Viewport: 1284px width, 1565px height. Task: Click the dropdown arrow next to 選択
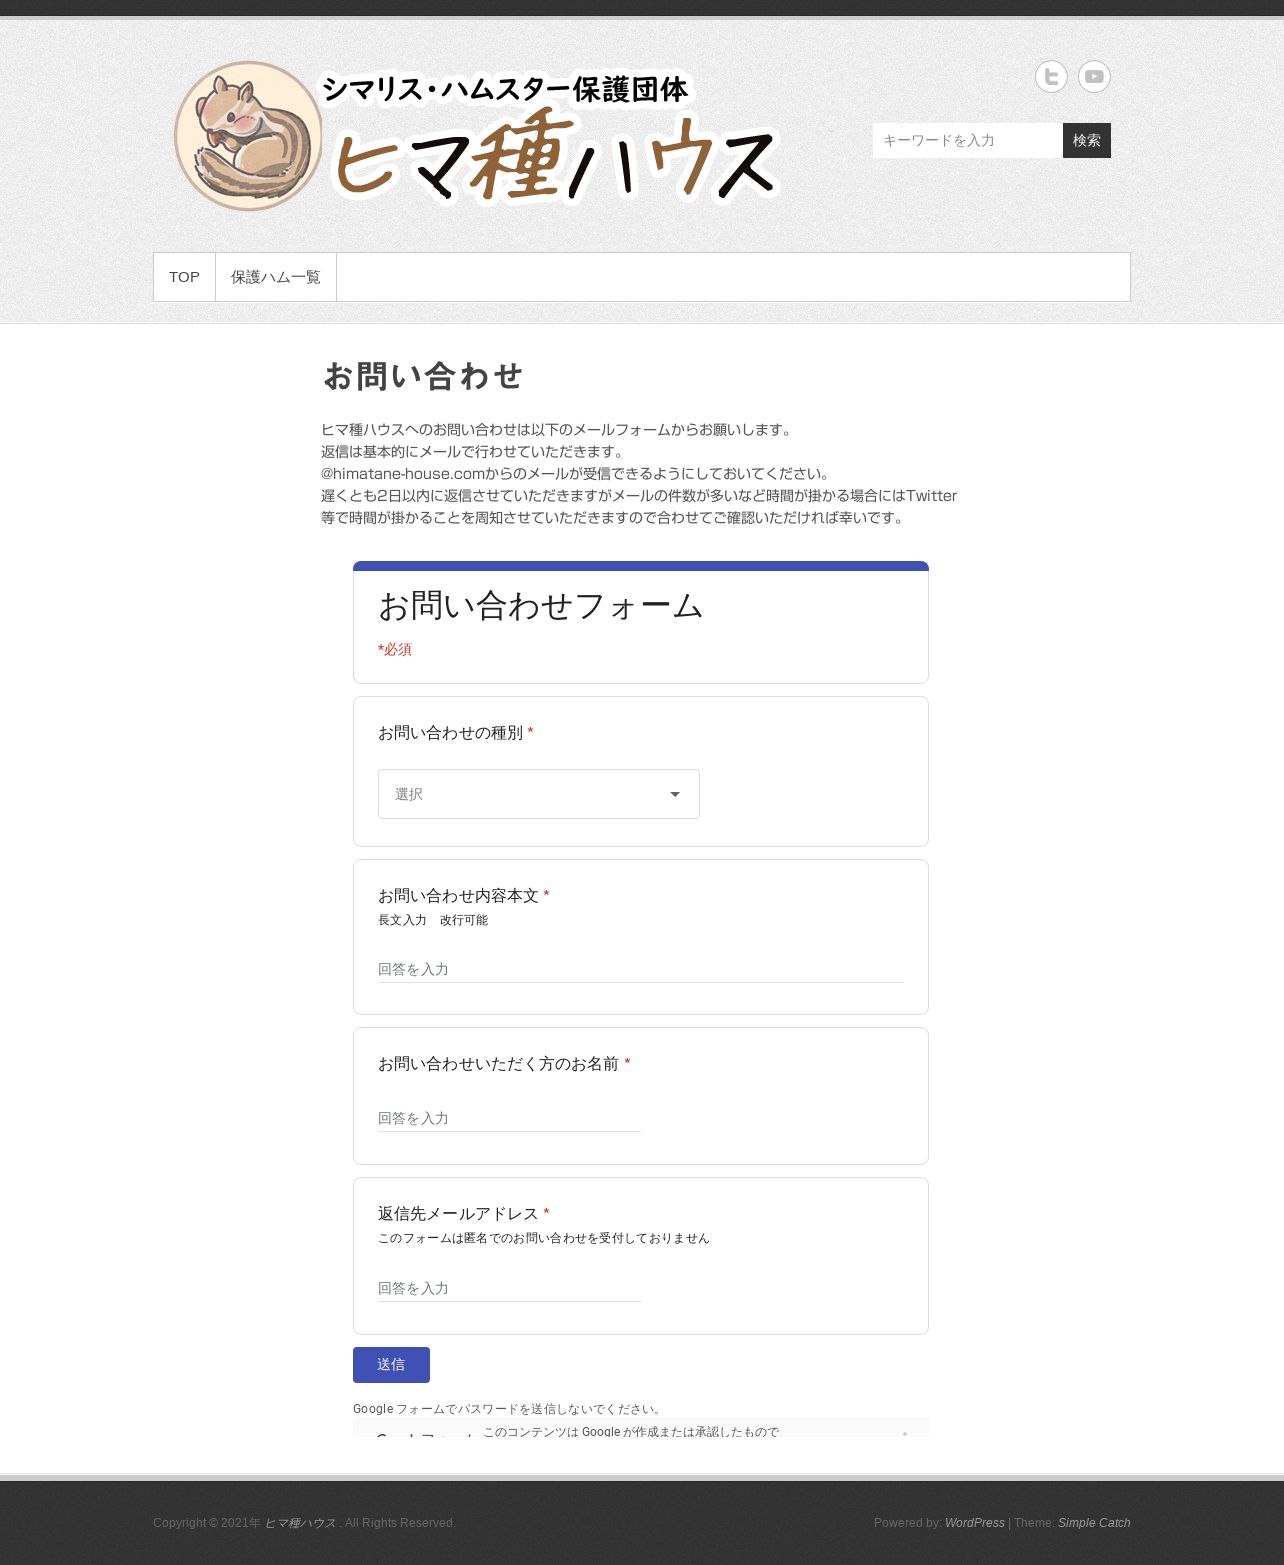[x=675, y=794]
